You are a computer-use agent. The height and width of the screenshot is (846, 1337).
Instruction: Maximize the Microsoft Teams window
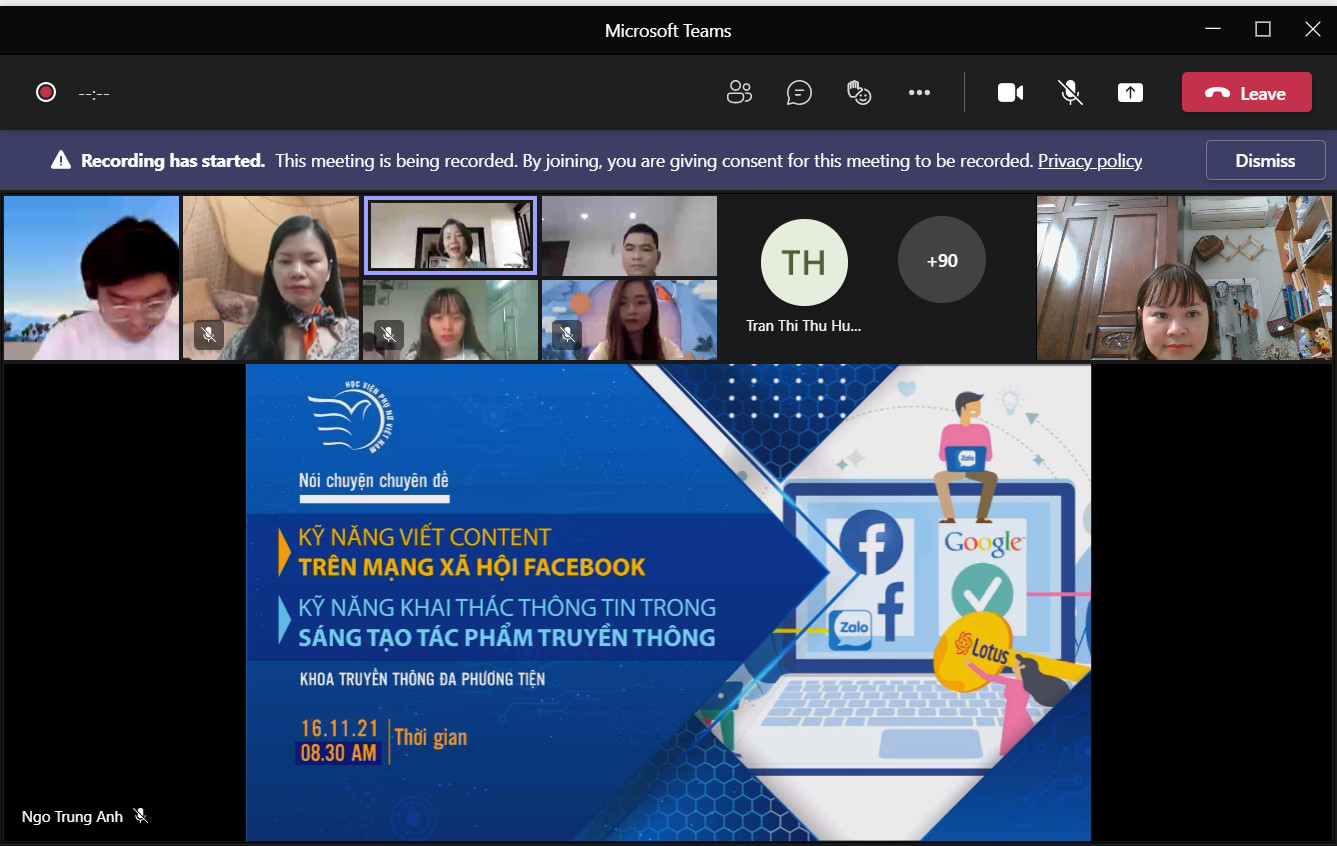[x=1263, y=30]
